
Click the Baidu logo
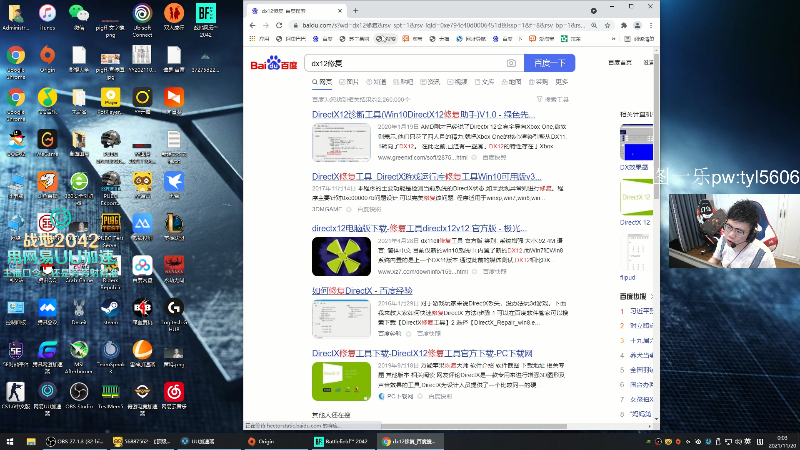[x=273, y=63]
